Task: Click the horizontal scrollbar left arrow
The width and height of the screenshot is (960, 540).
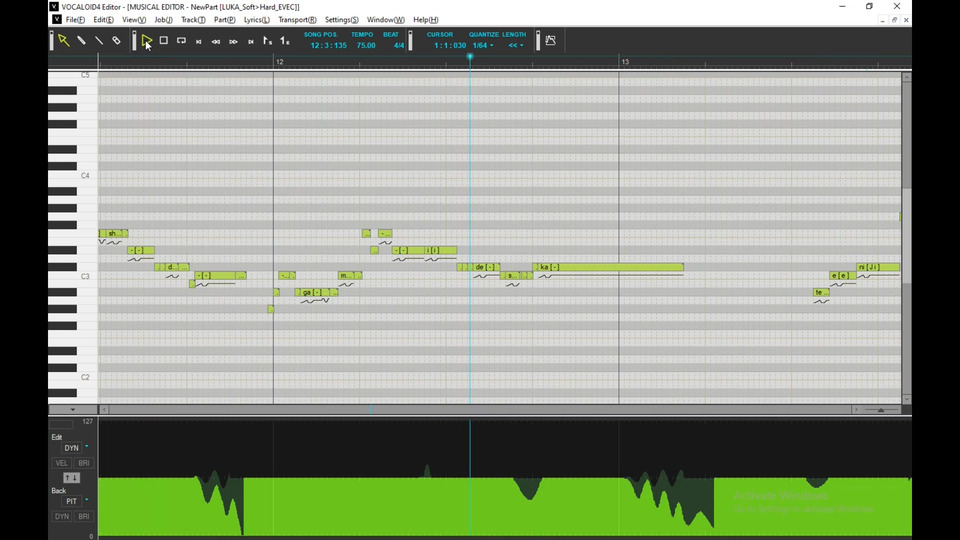Action: (103, 410)
